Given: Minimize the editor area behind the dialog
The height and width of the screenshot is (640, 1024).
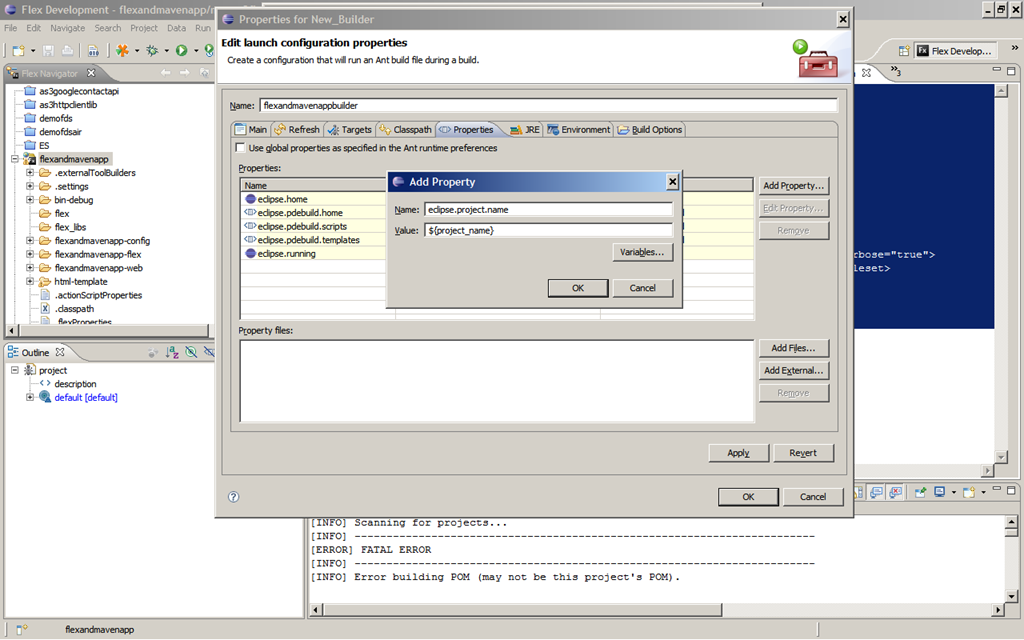Looking at the screenshot, I should [x=997, y=69].
